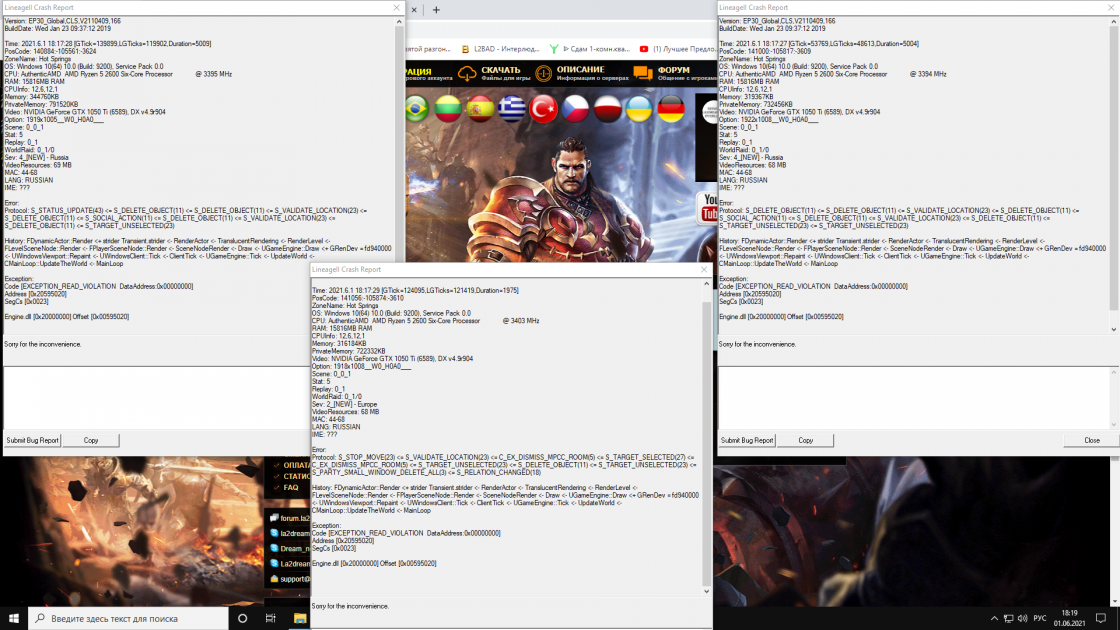This screenshot has height=630, width=1120.
Task: Choose the Turkey flag icon
Action: click(x=544, y=109)
